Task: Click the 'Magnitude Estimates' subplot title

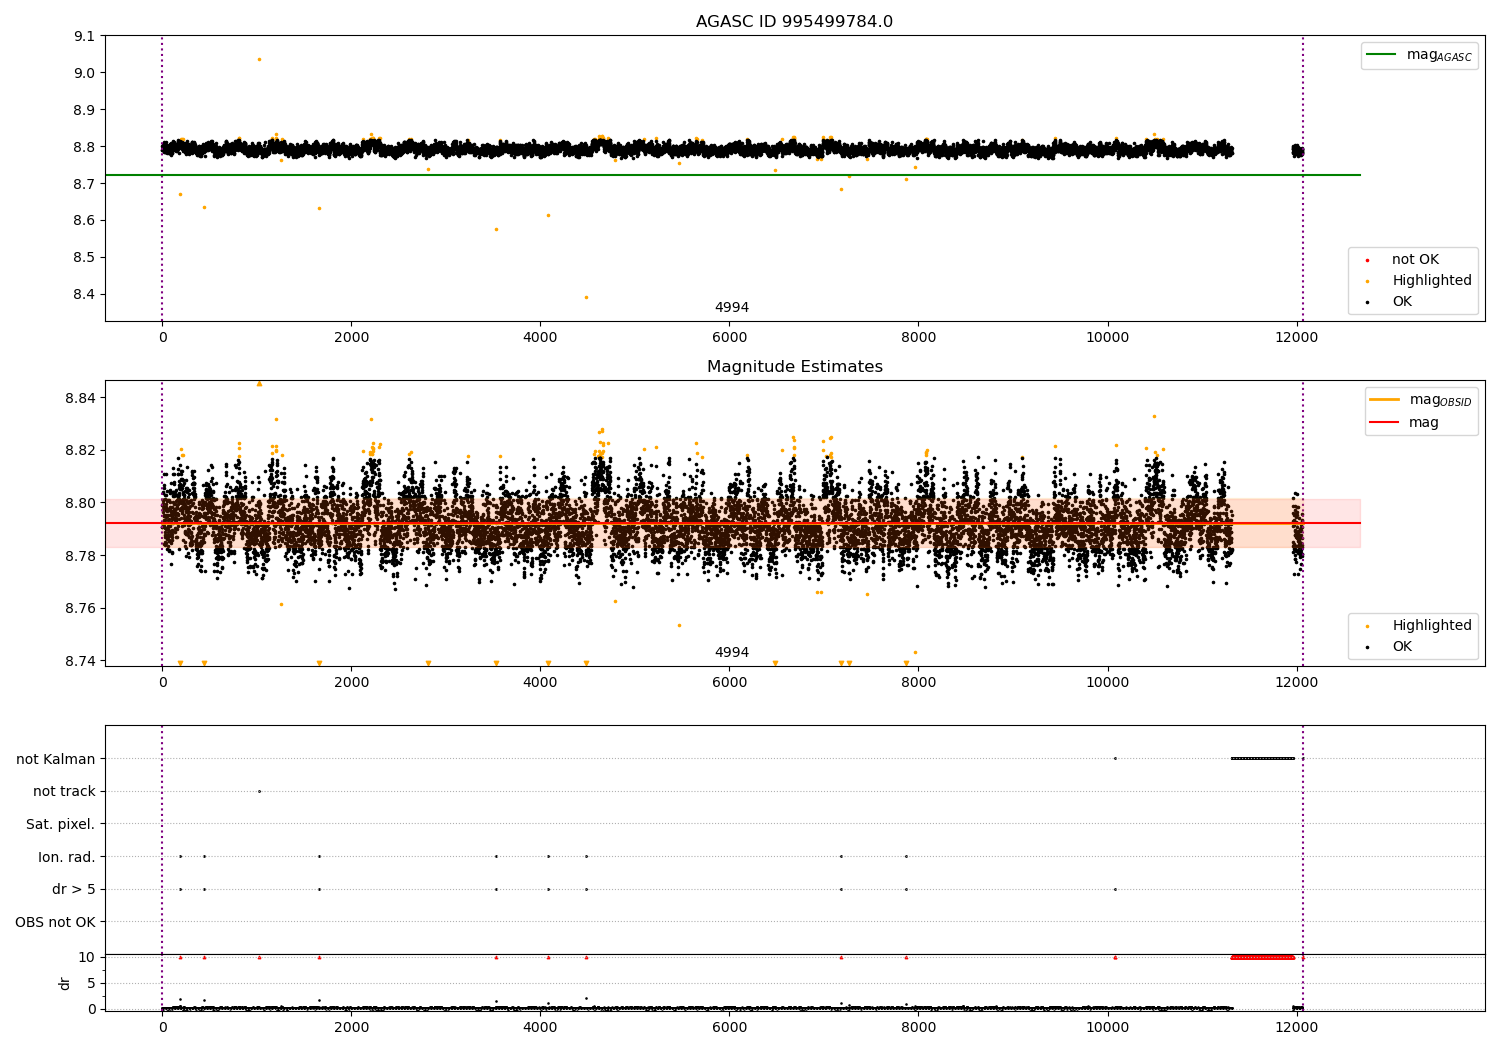Action: click(794, 367)
